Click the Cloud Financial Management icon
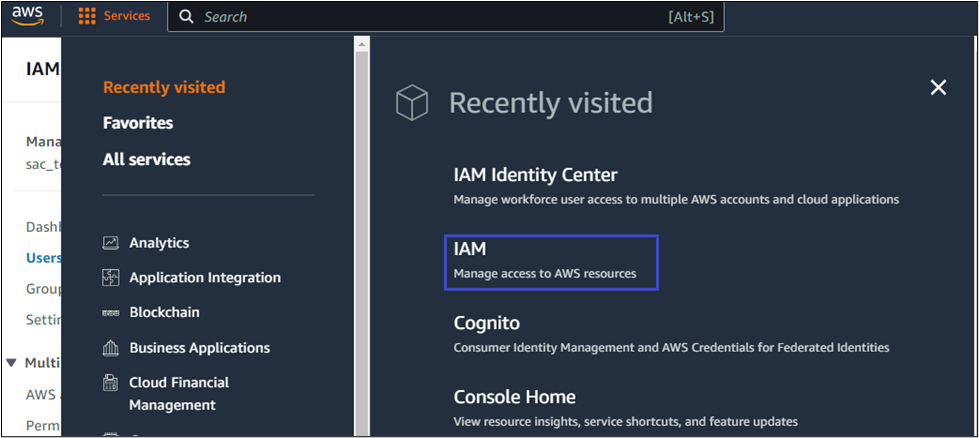This screenshot has width=979, height=438. click(x=111, y=383)
